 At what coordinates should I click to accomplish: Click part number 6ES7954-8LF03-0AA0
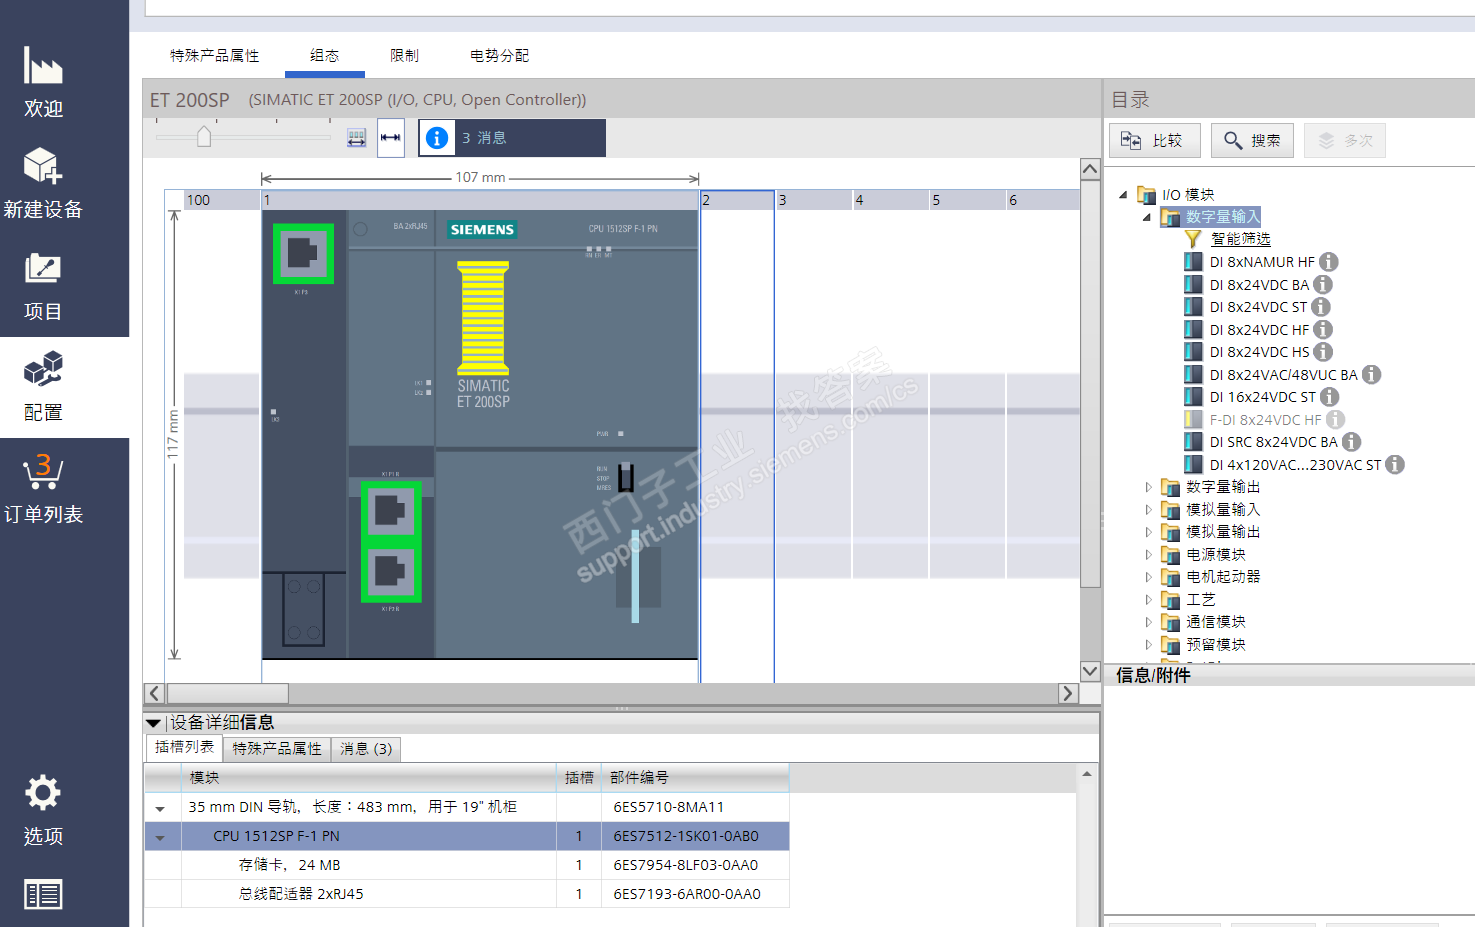tap(686, 865)
